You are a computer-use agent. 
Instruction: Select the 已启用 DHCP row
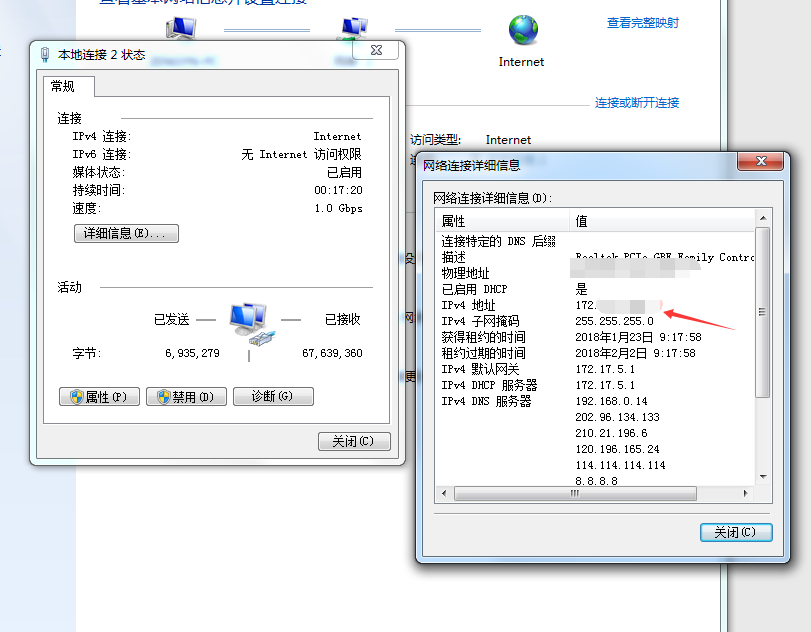[x=595, y=289]
